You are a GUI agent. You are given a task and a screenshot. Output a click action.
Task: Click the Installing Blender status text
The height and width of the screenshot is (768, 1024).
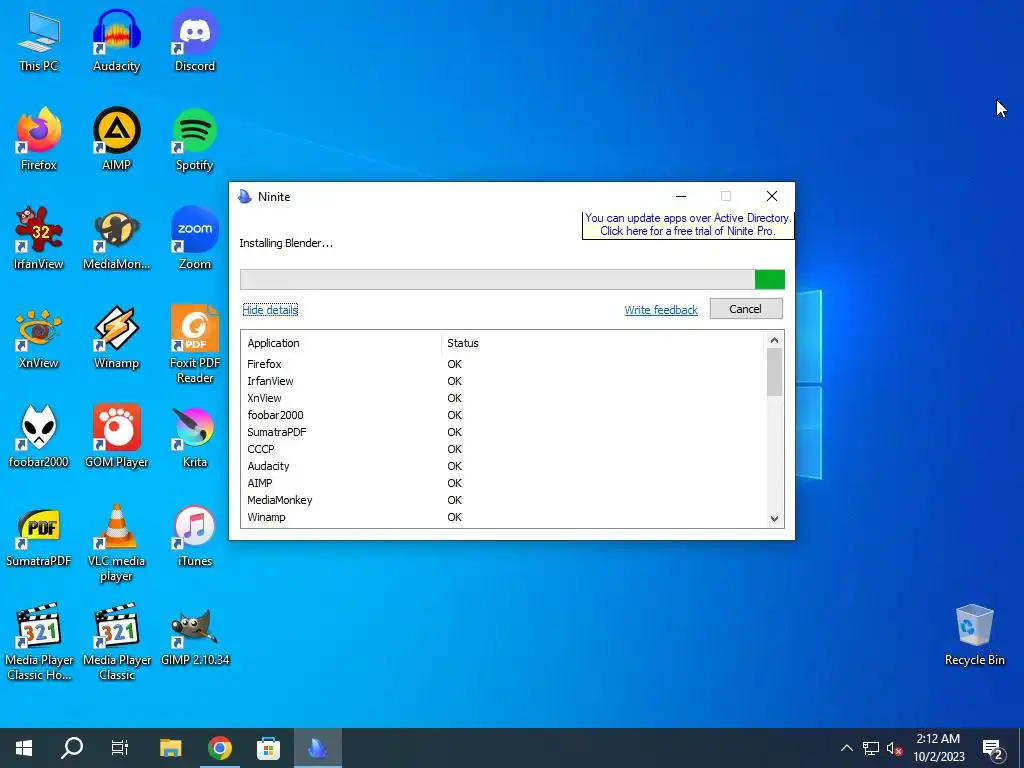pos(286,243)
